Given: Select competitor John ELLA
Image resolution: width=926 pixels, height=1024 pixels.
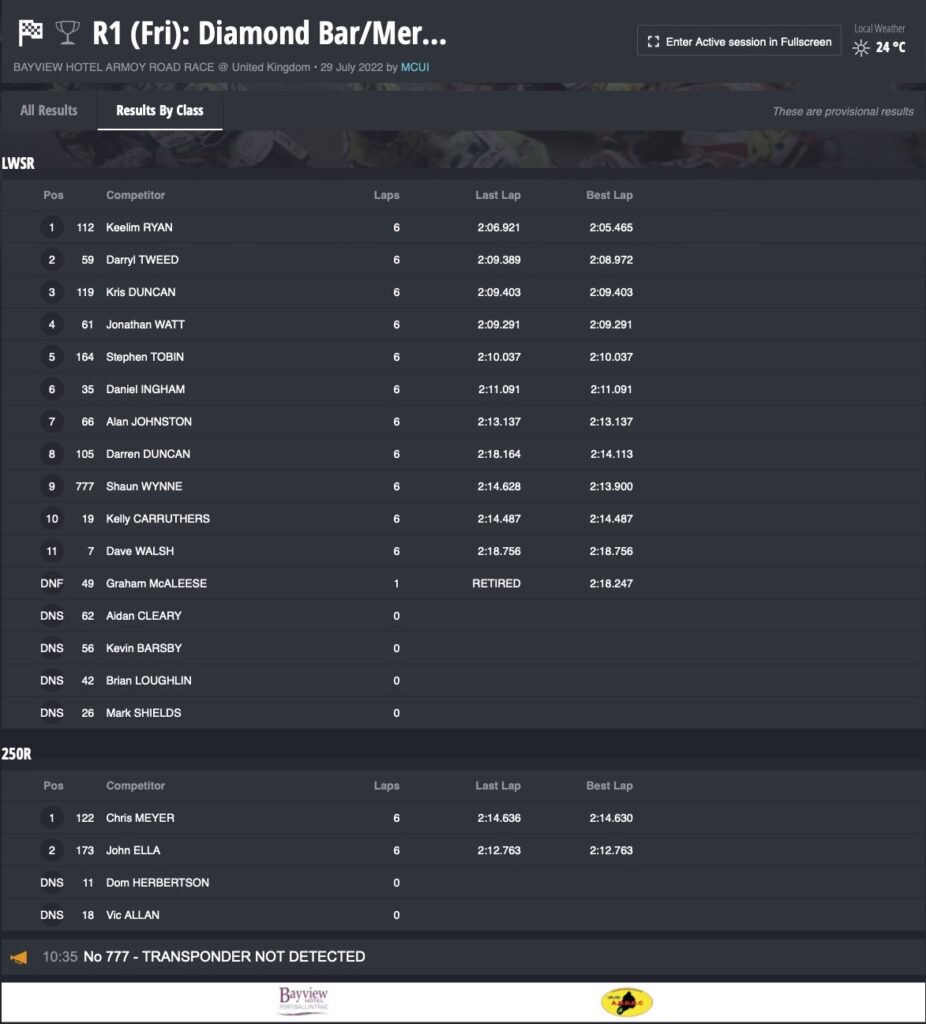Looking at the screenshot, I should click(133, 850).
